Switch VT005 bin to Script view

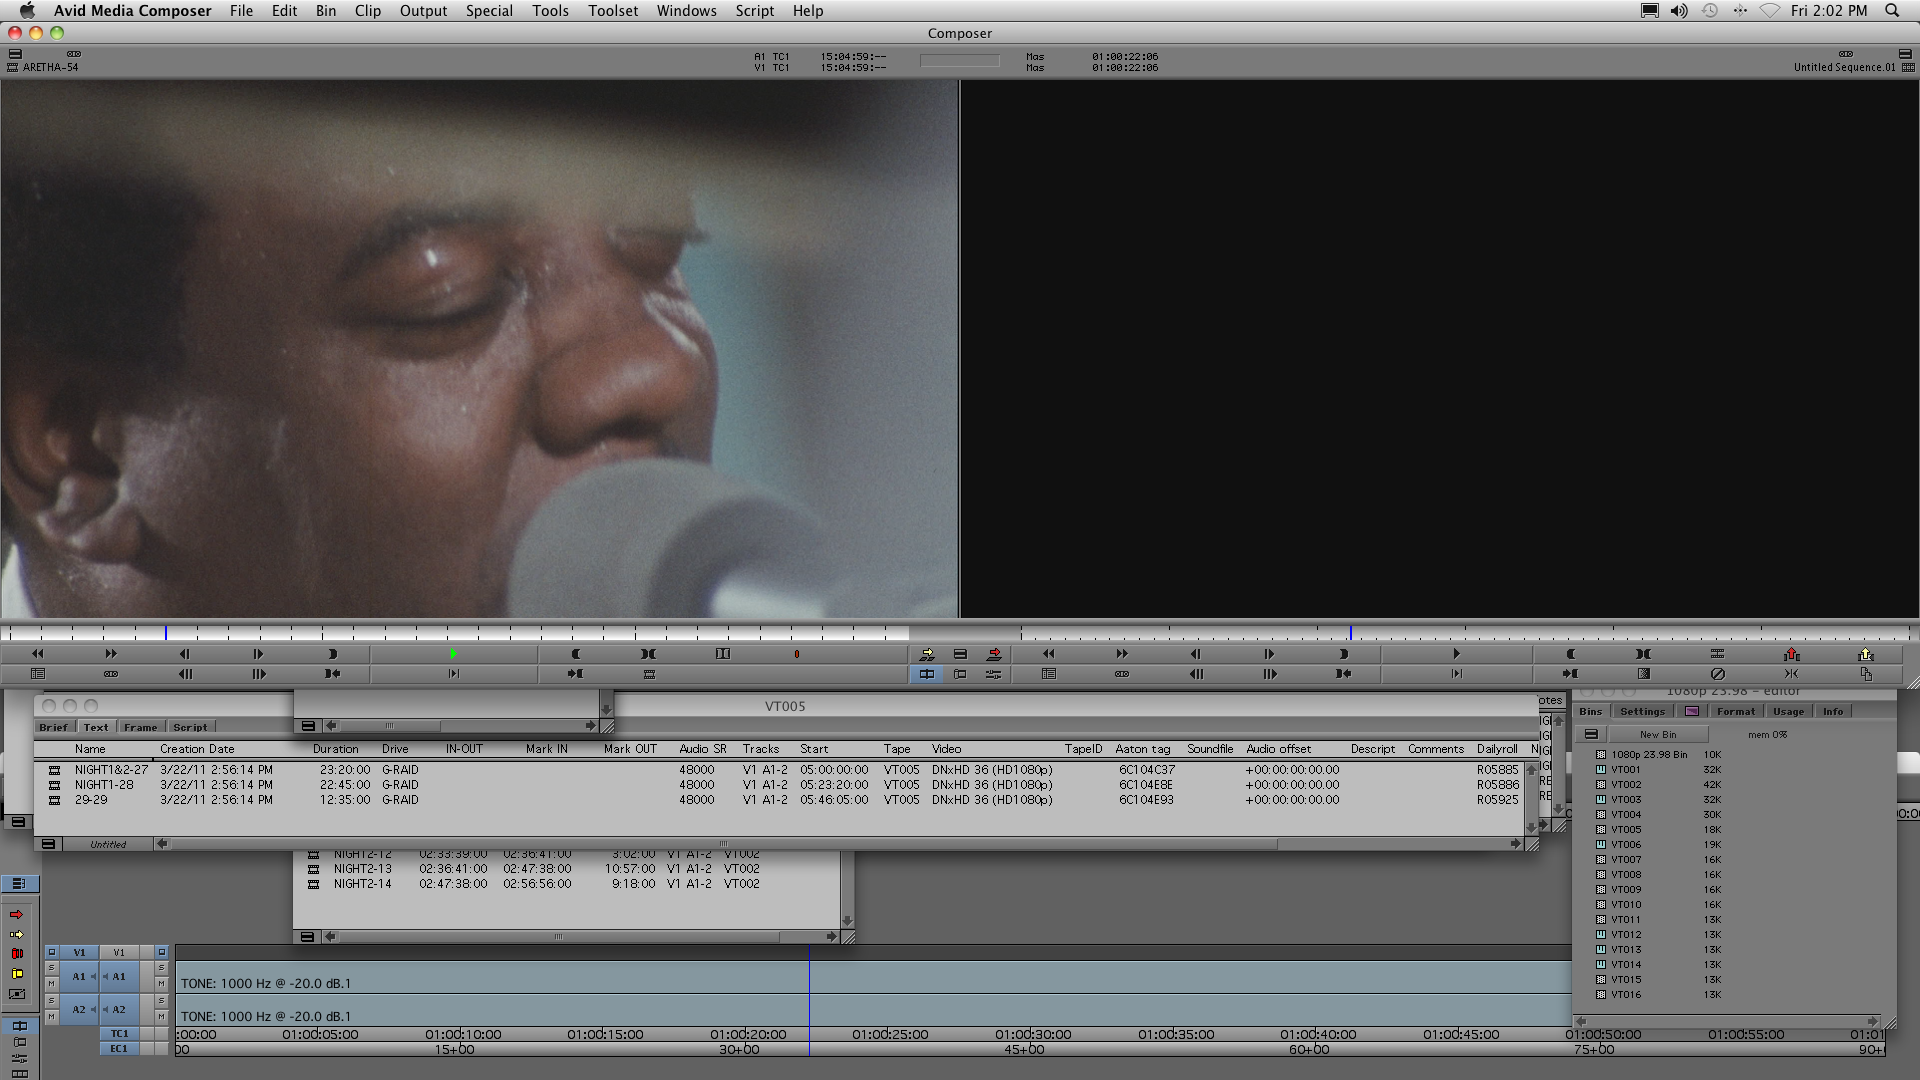pyautogui.click(x=190, y=727)
